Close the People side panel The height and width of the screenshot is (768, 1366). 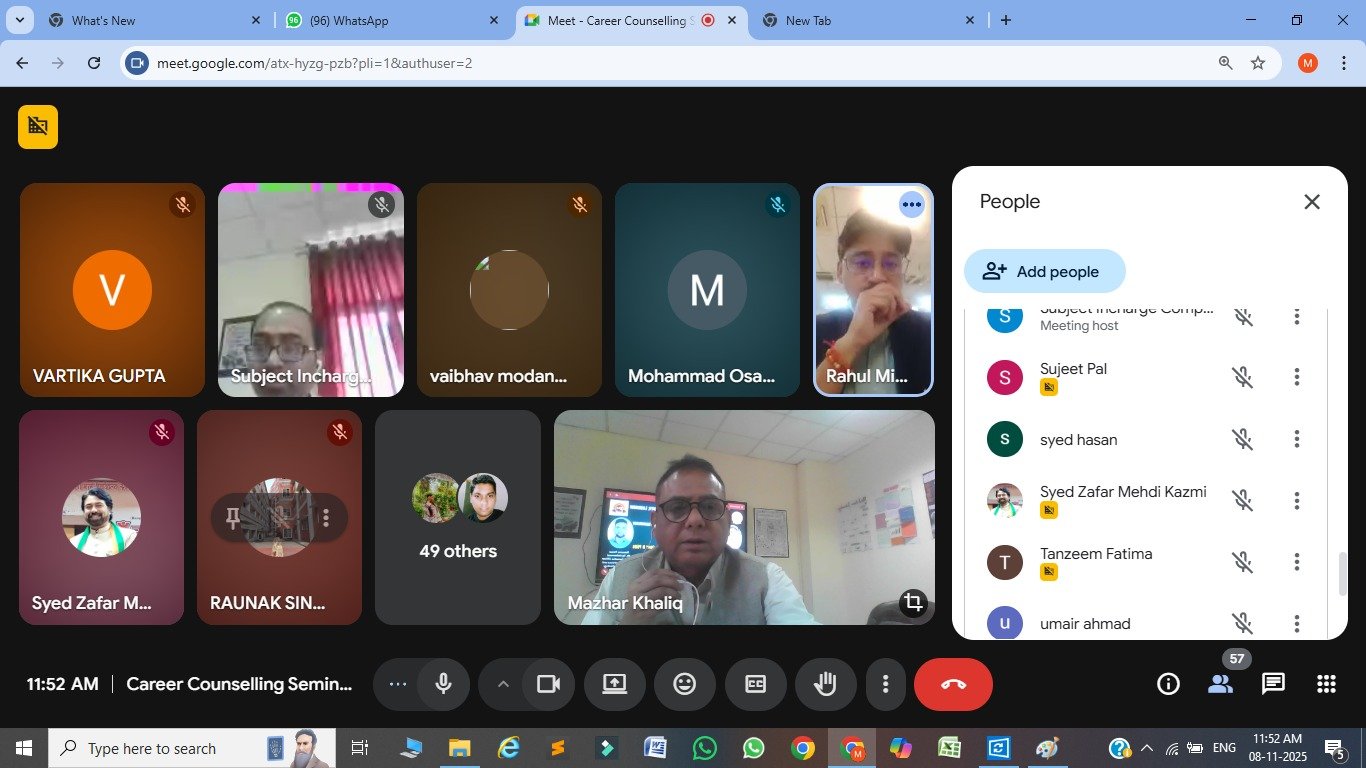pyautogui.click(x=1312, y=202)
